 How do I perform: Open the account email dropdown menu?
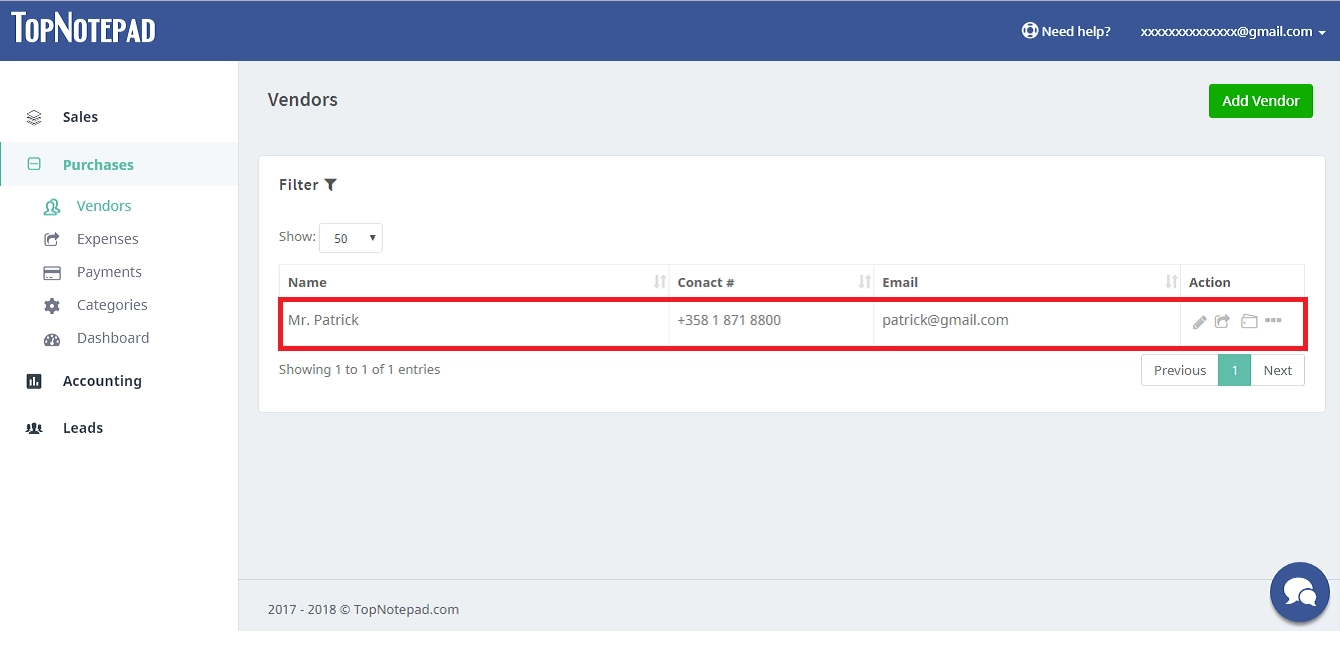click(1232, 31)
